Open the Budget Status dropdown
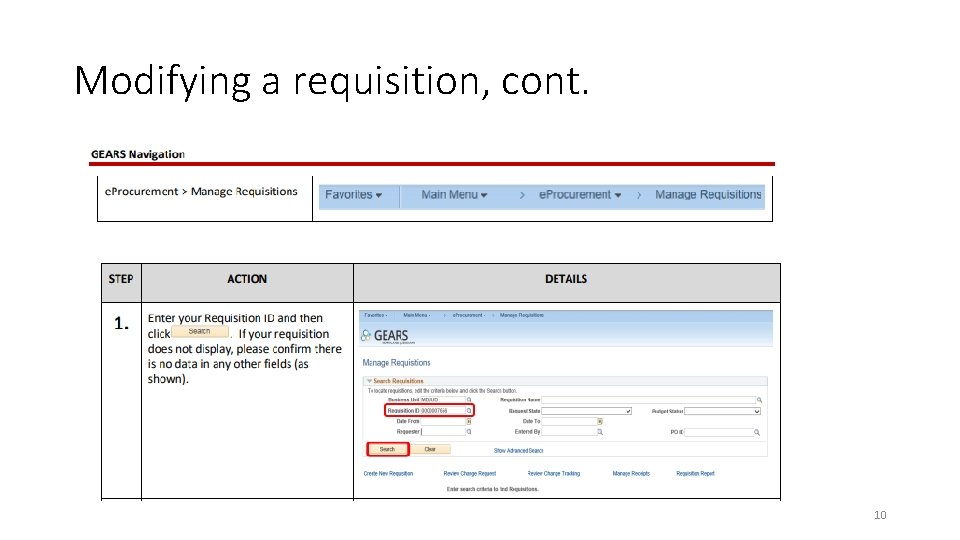Viewport: 960px width, 540px height. tap(722, 411)
